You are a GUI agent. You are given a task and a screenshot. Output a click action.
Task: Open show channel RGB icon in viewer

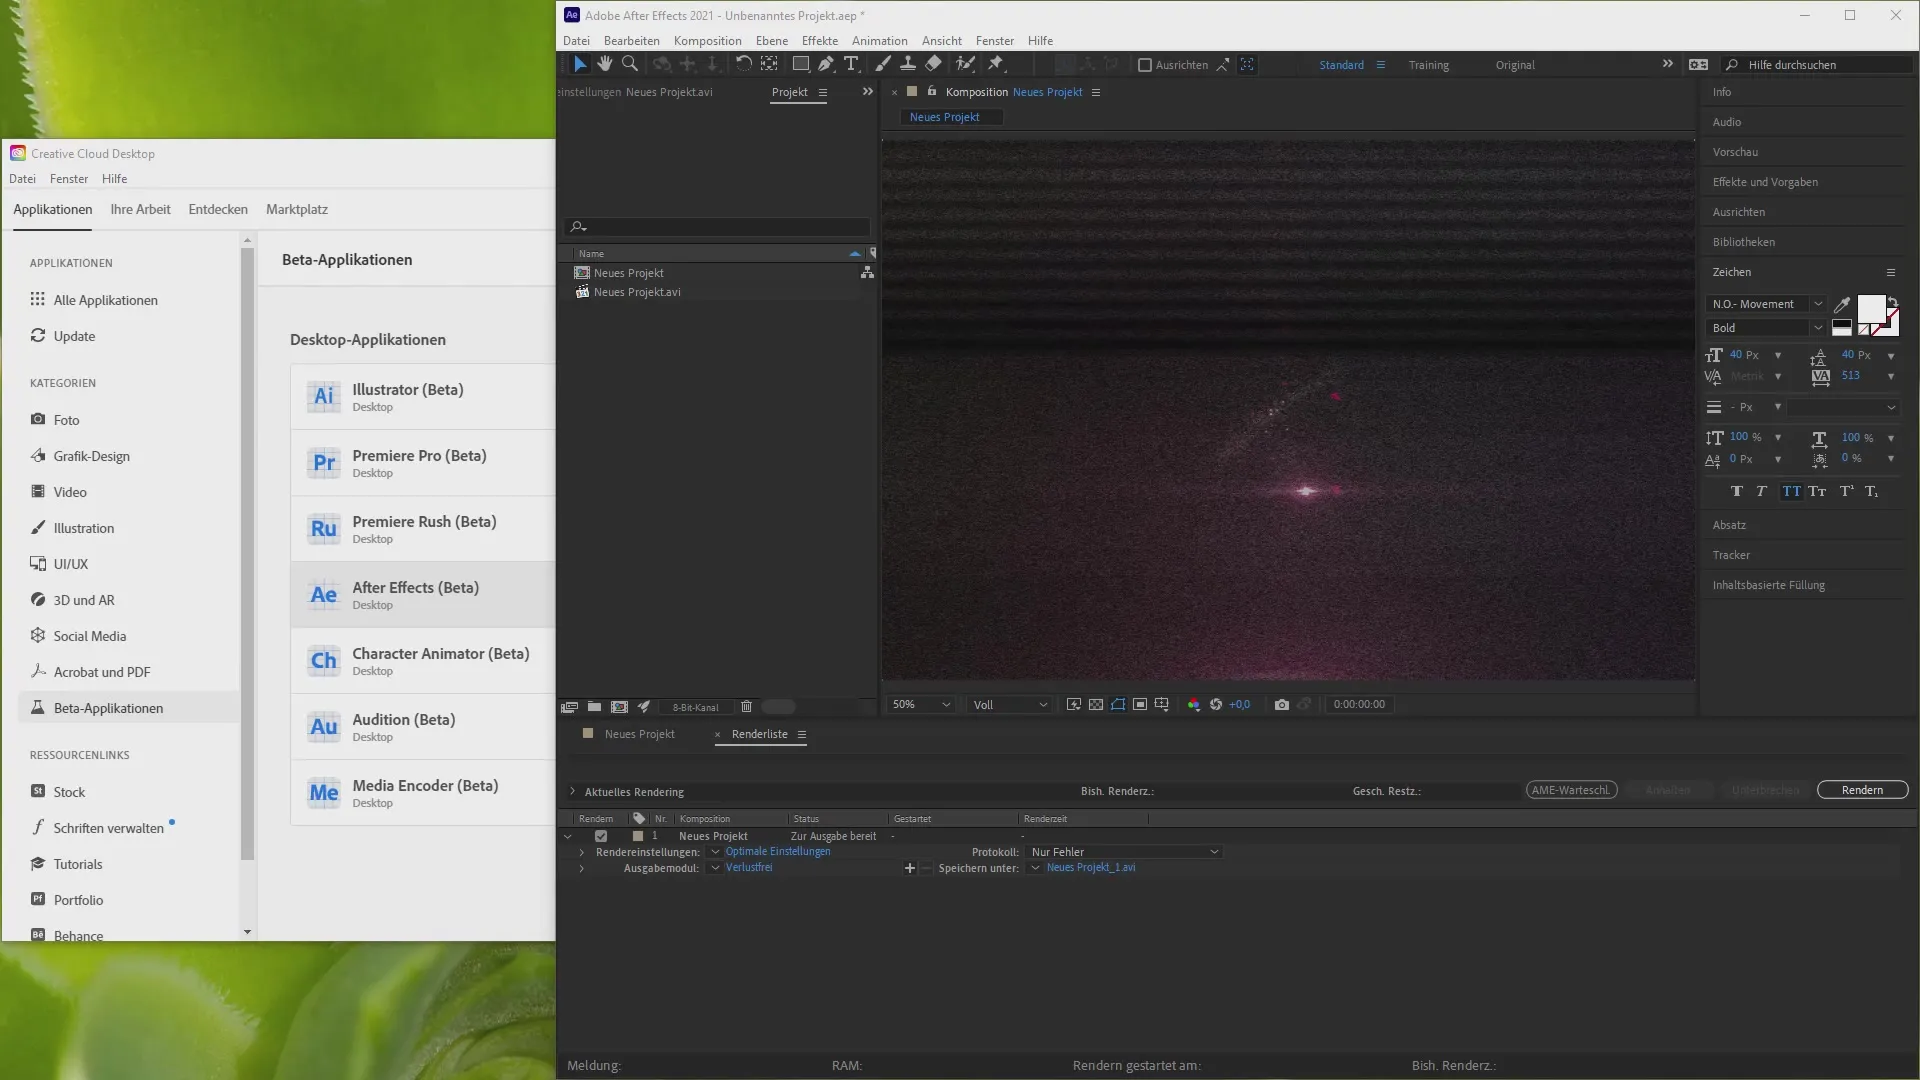(x=1194, y=705)
